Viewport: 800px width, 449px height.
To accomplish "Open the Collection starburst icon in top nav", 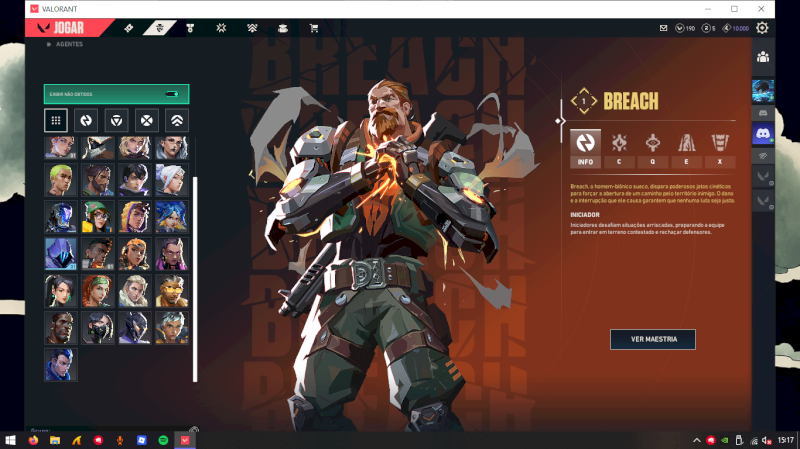I will click(221, 28).
